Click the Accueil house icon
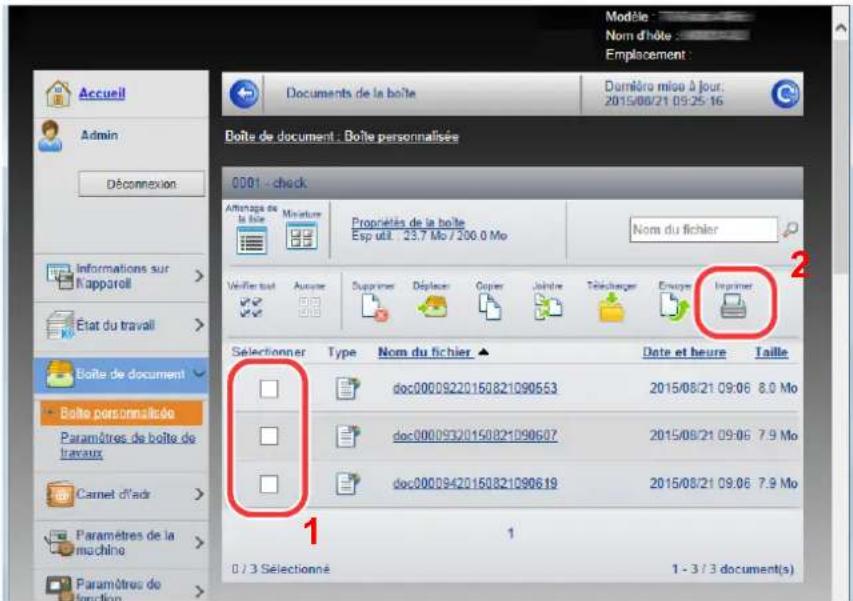The height and width of the screenshot is (601, 853). tap(58, 94)
